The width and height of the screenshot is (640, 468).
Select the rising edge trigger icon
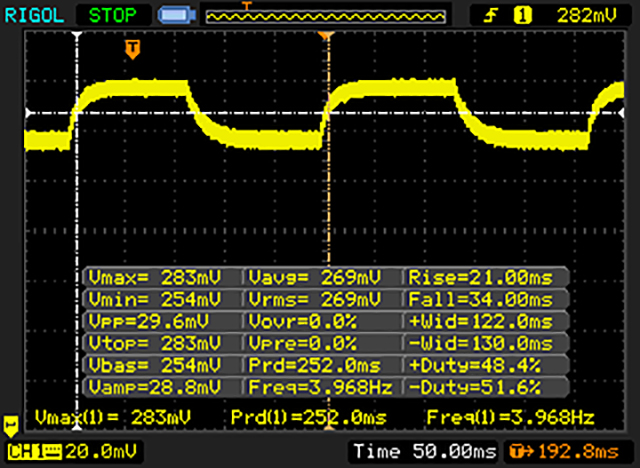point(492,15)
